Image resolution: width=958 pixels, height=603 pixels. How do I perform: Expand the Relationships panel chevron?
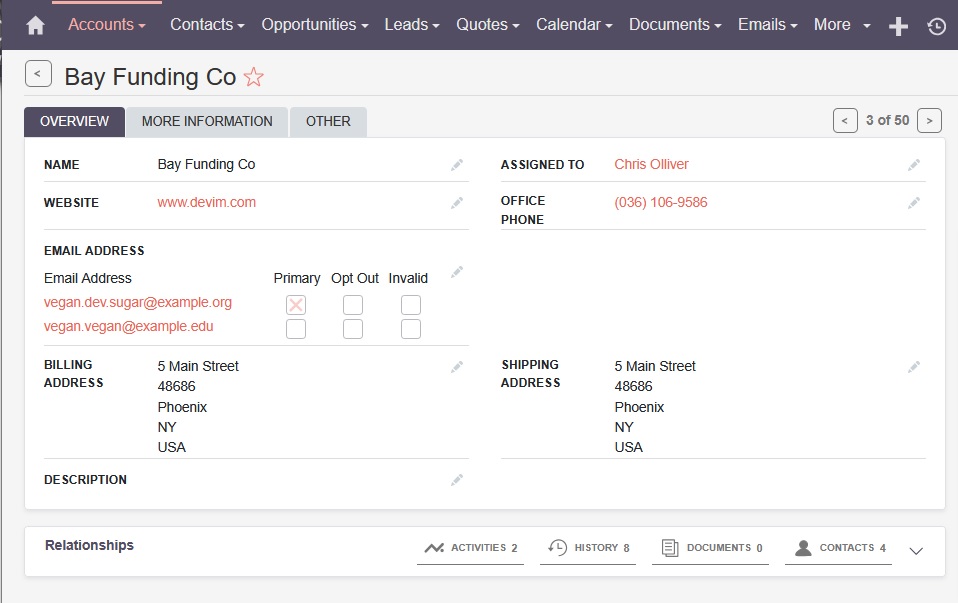[917, 550]
